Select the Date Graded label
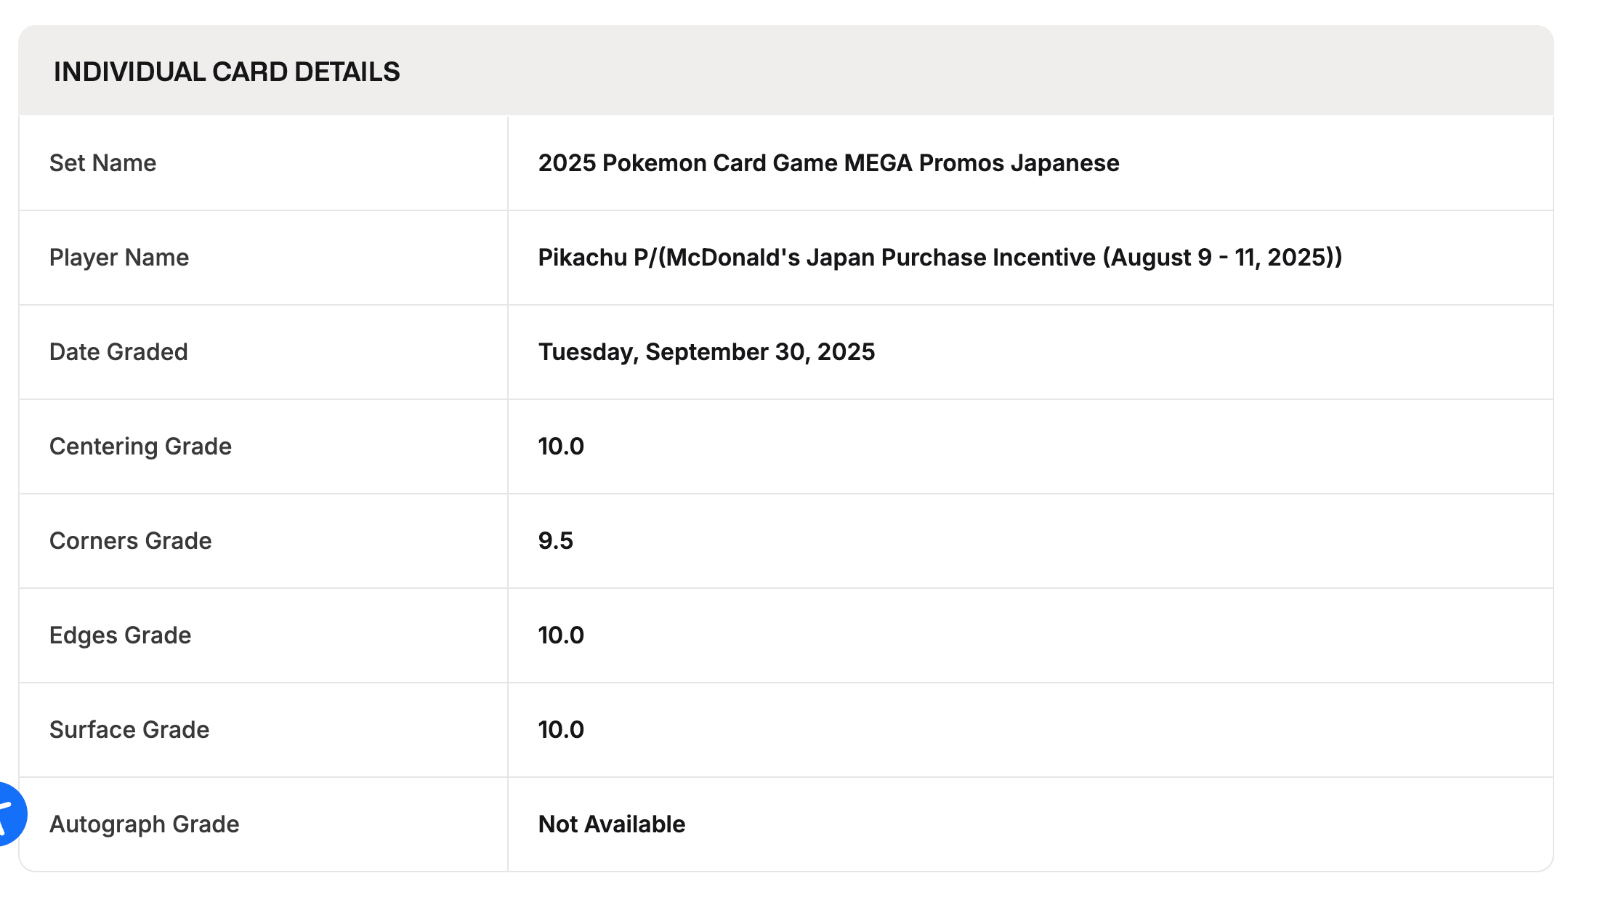The image size is (1600, 909). click(x=119, y=352)
